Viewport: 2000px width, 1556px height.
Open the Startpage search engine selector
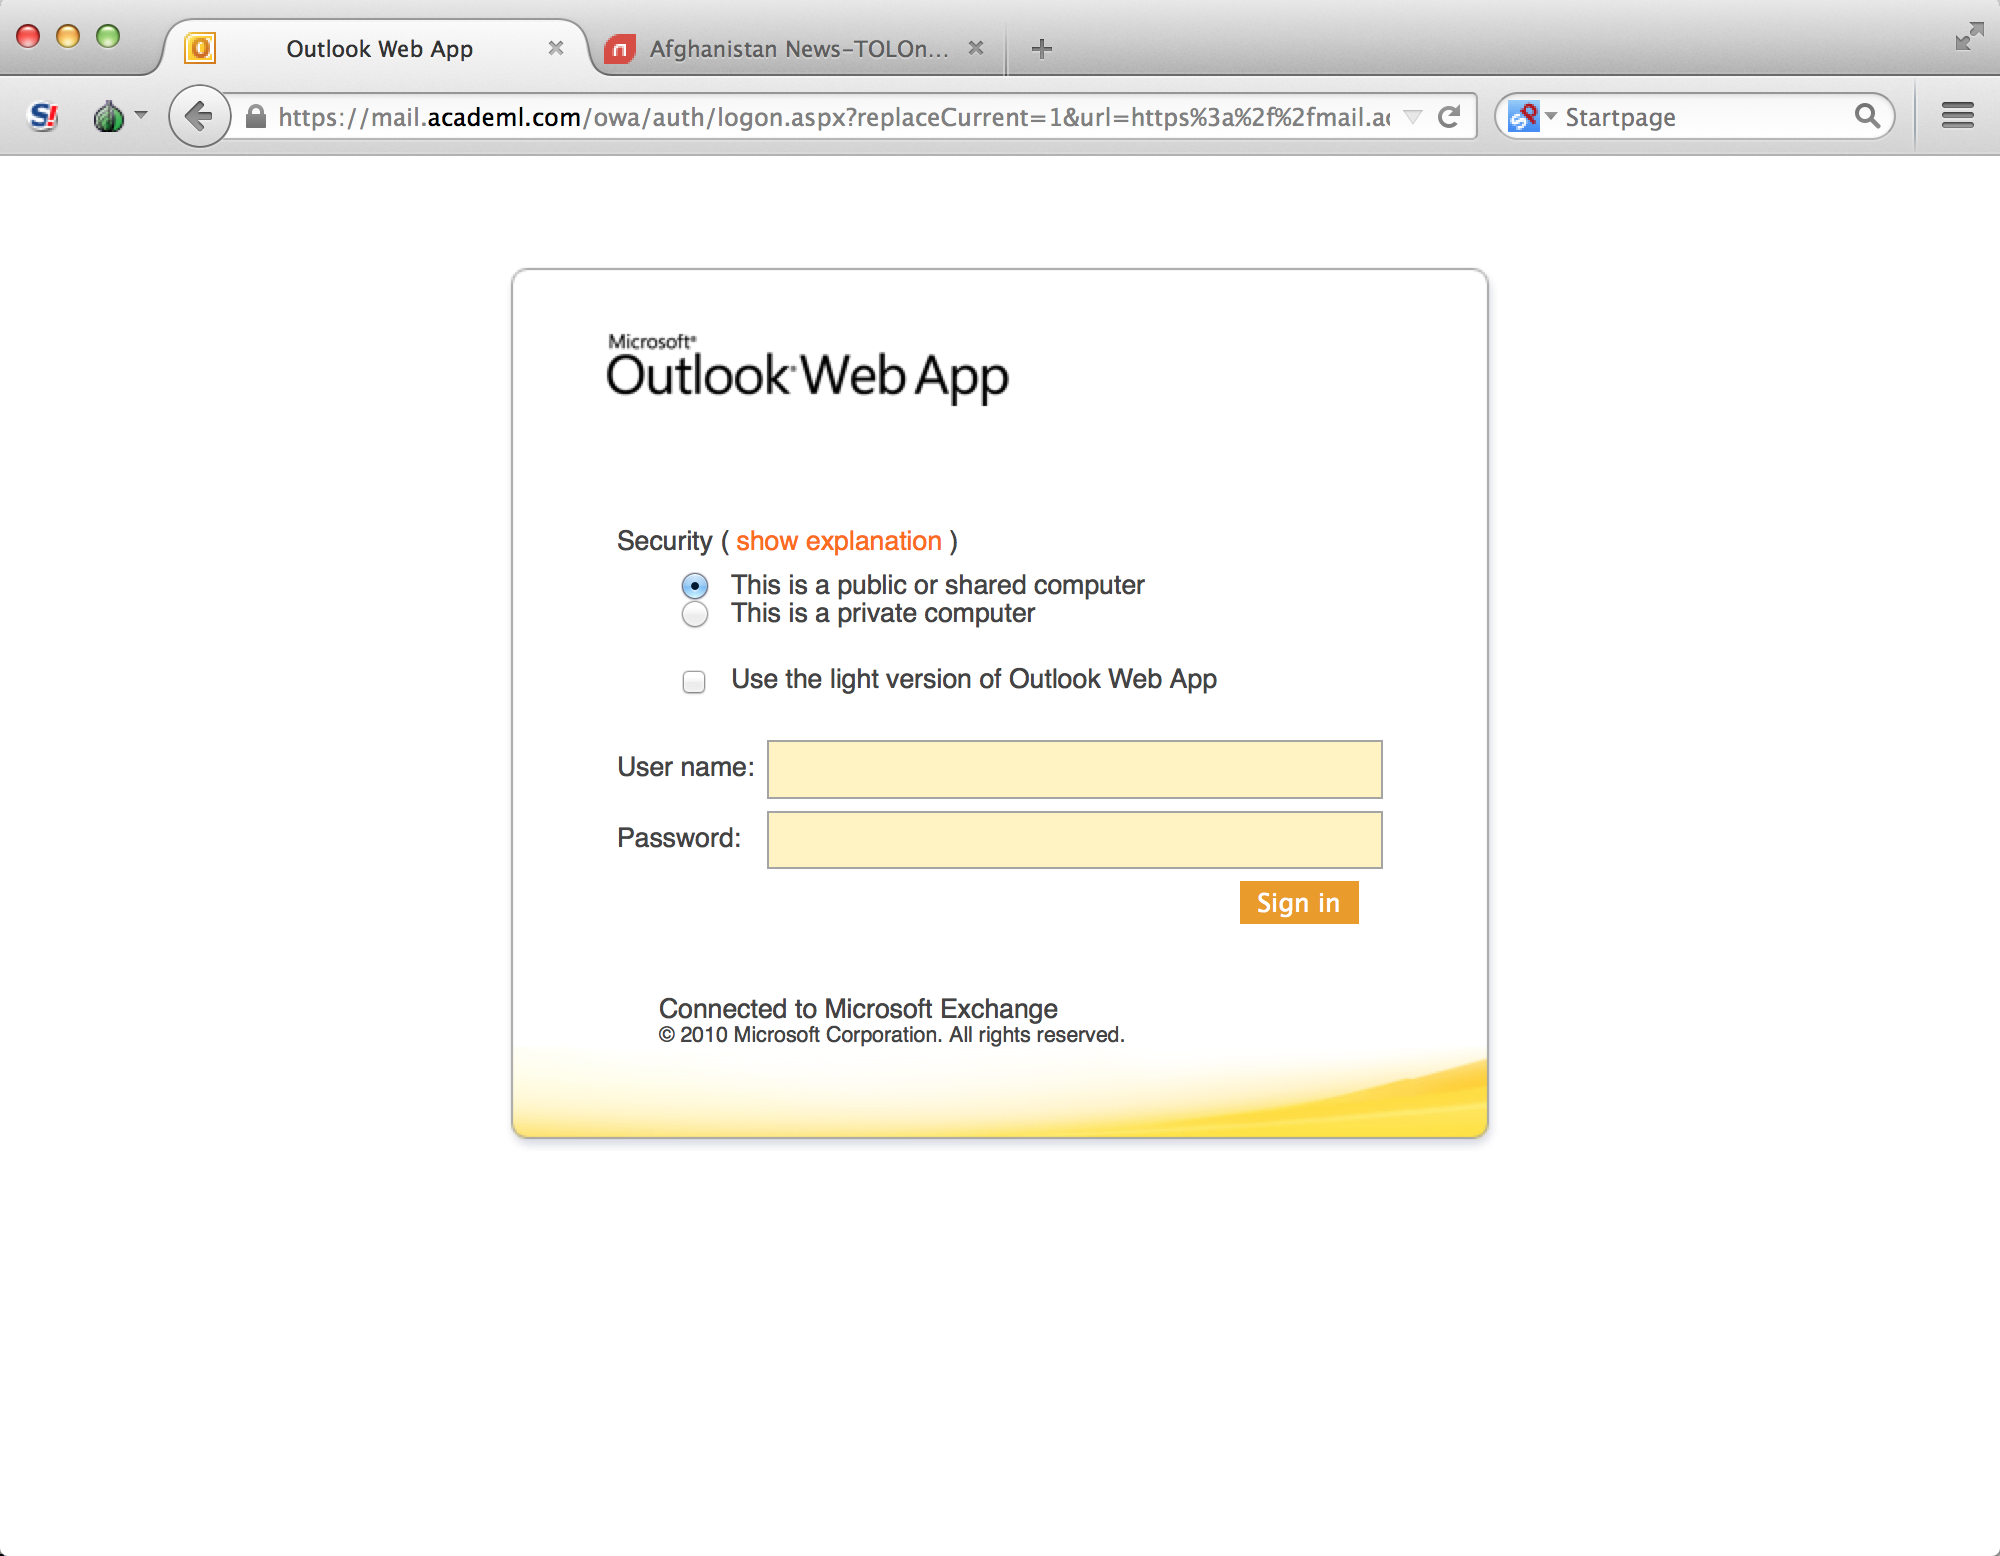click(1532, 117)
